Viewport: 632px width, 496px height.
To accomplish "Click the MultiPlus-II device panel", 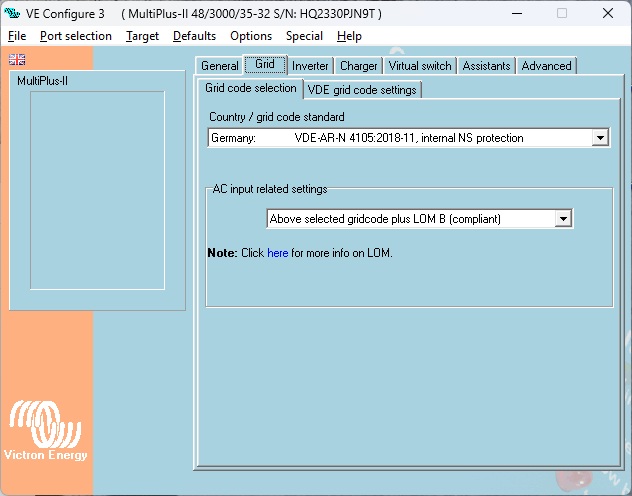I will [x=97, y=190].
